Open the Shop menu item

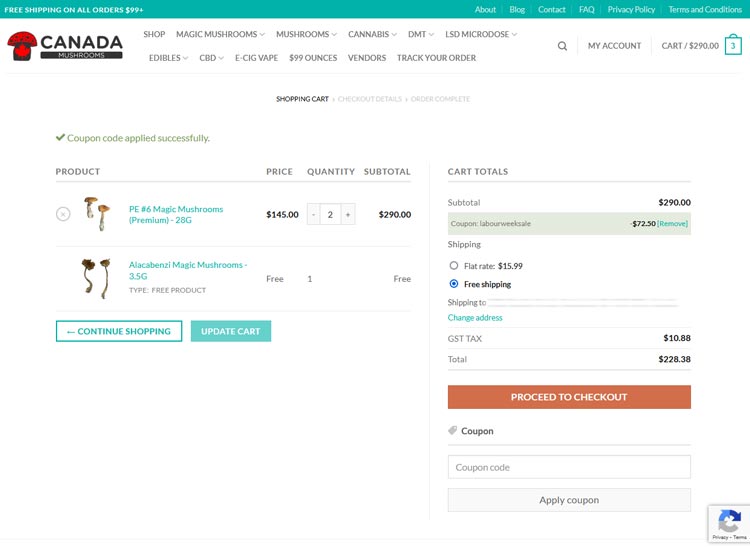(x=154, y=34)
